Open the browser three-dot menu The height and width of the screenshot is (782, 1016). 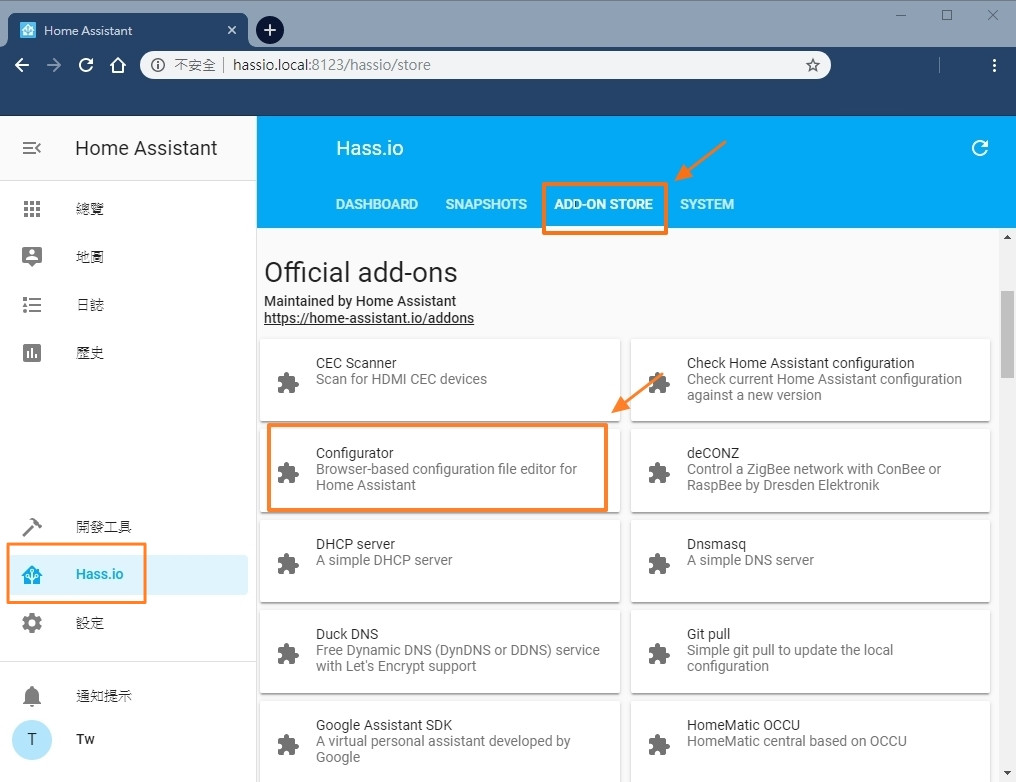click(994, 65)
